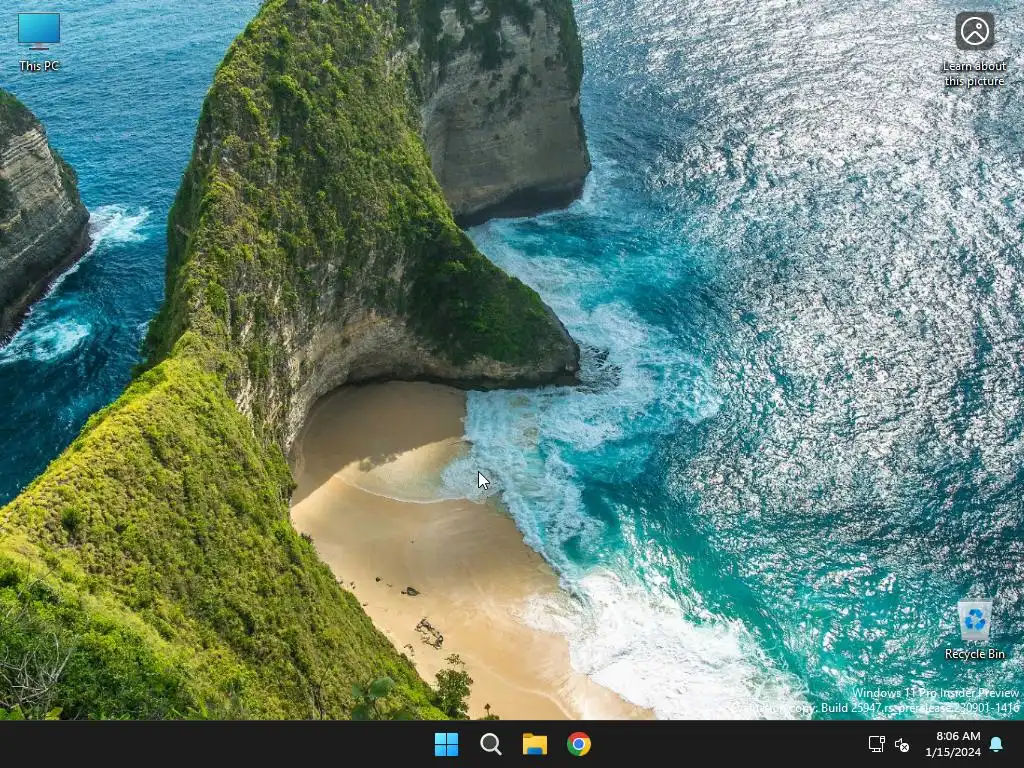
Task: Open File Explorer from the taskbar
Action: (535, 744)
